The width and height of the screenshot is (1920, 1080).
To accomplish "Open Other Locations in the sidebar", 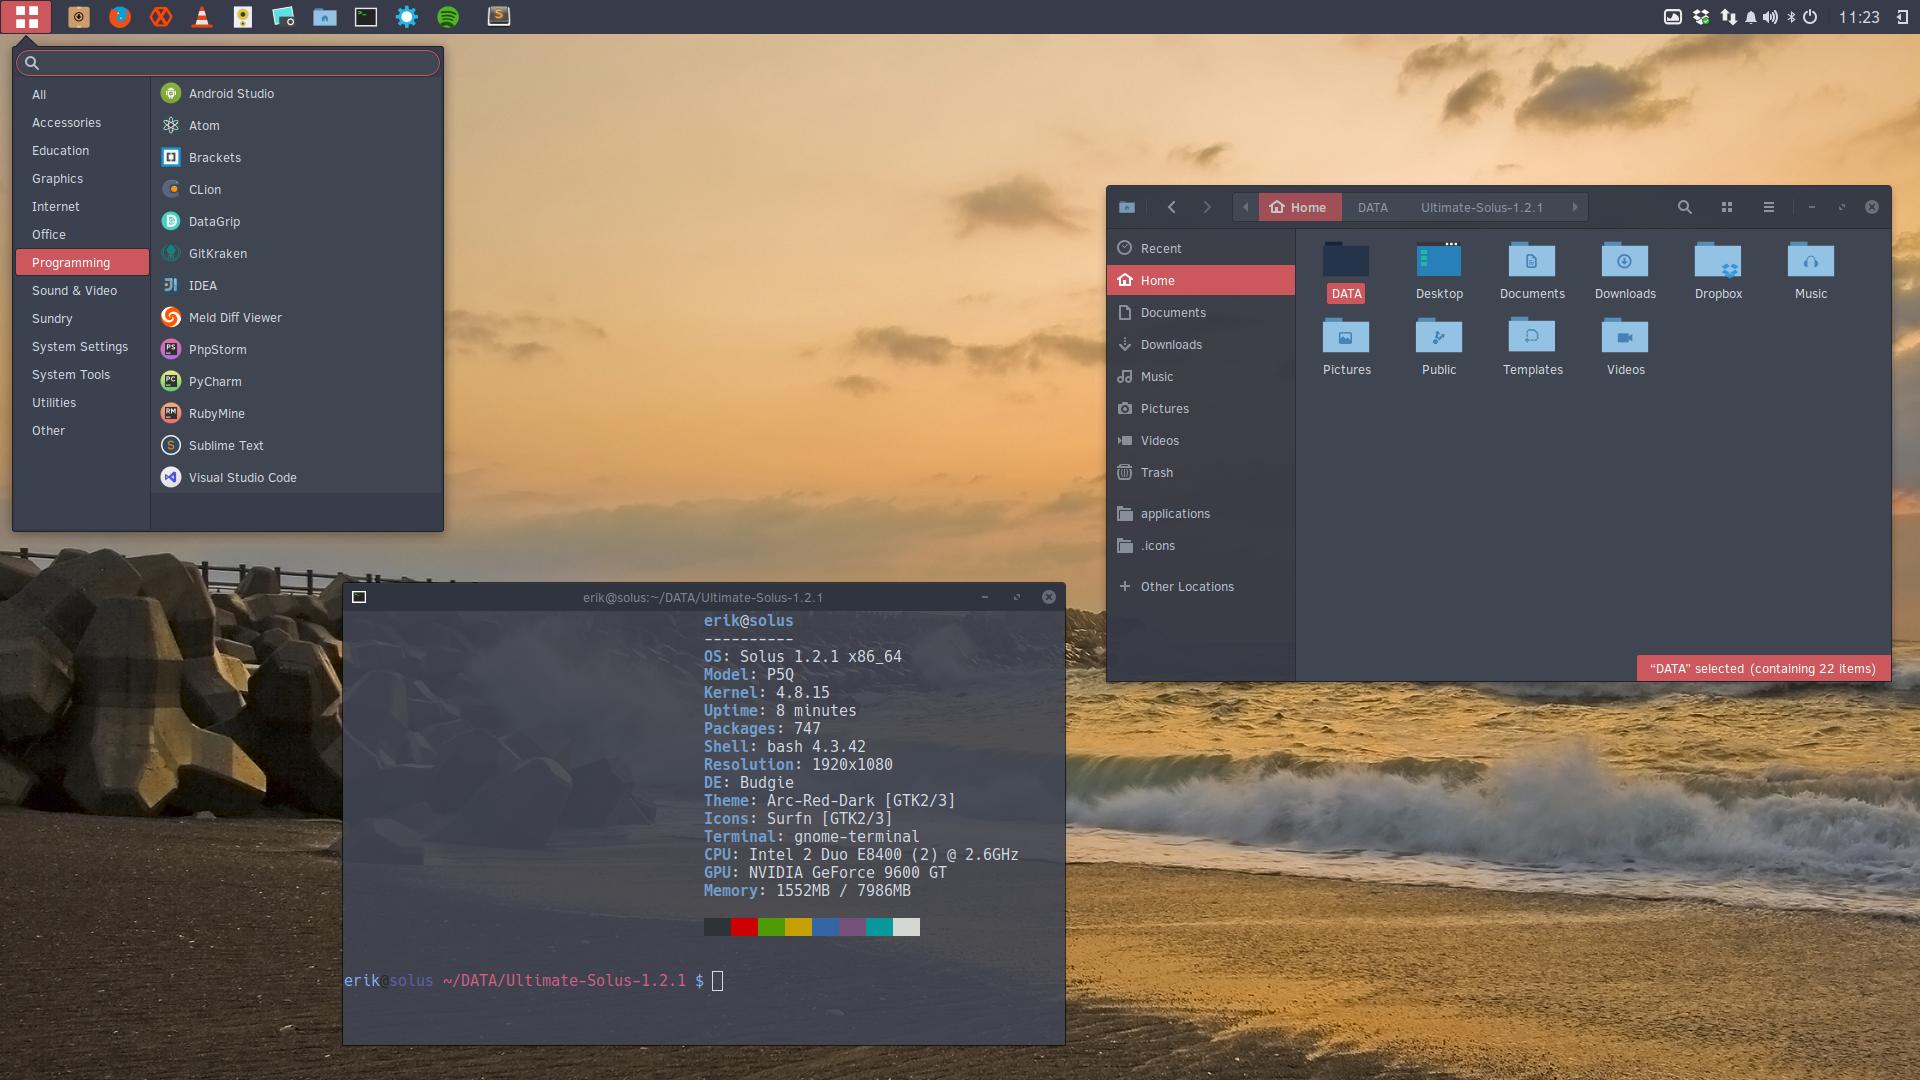I will [1201, 586].
